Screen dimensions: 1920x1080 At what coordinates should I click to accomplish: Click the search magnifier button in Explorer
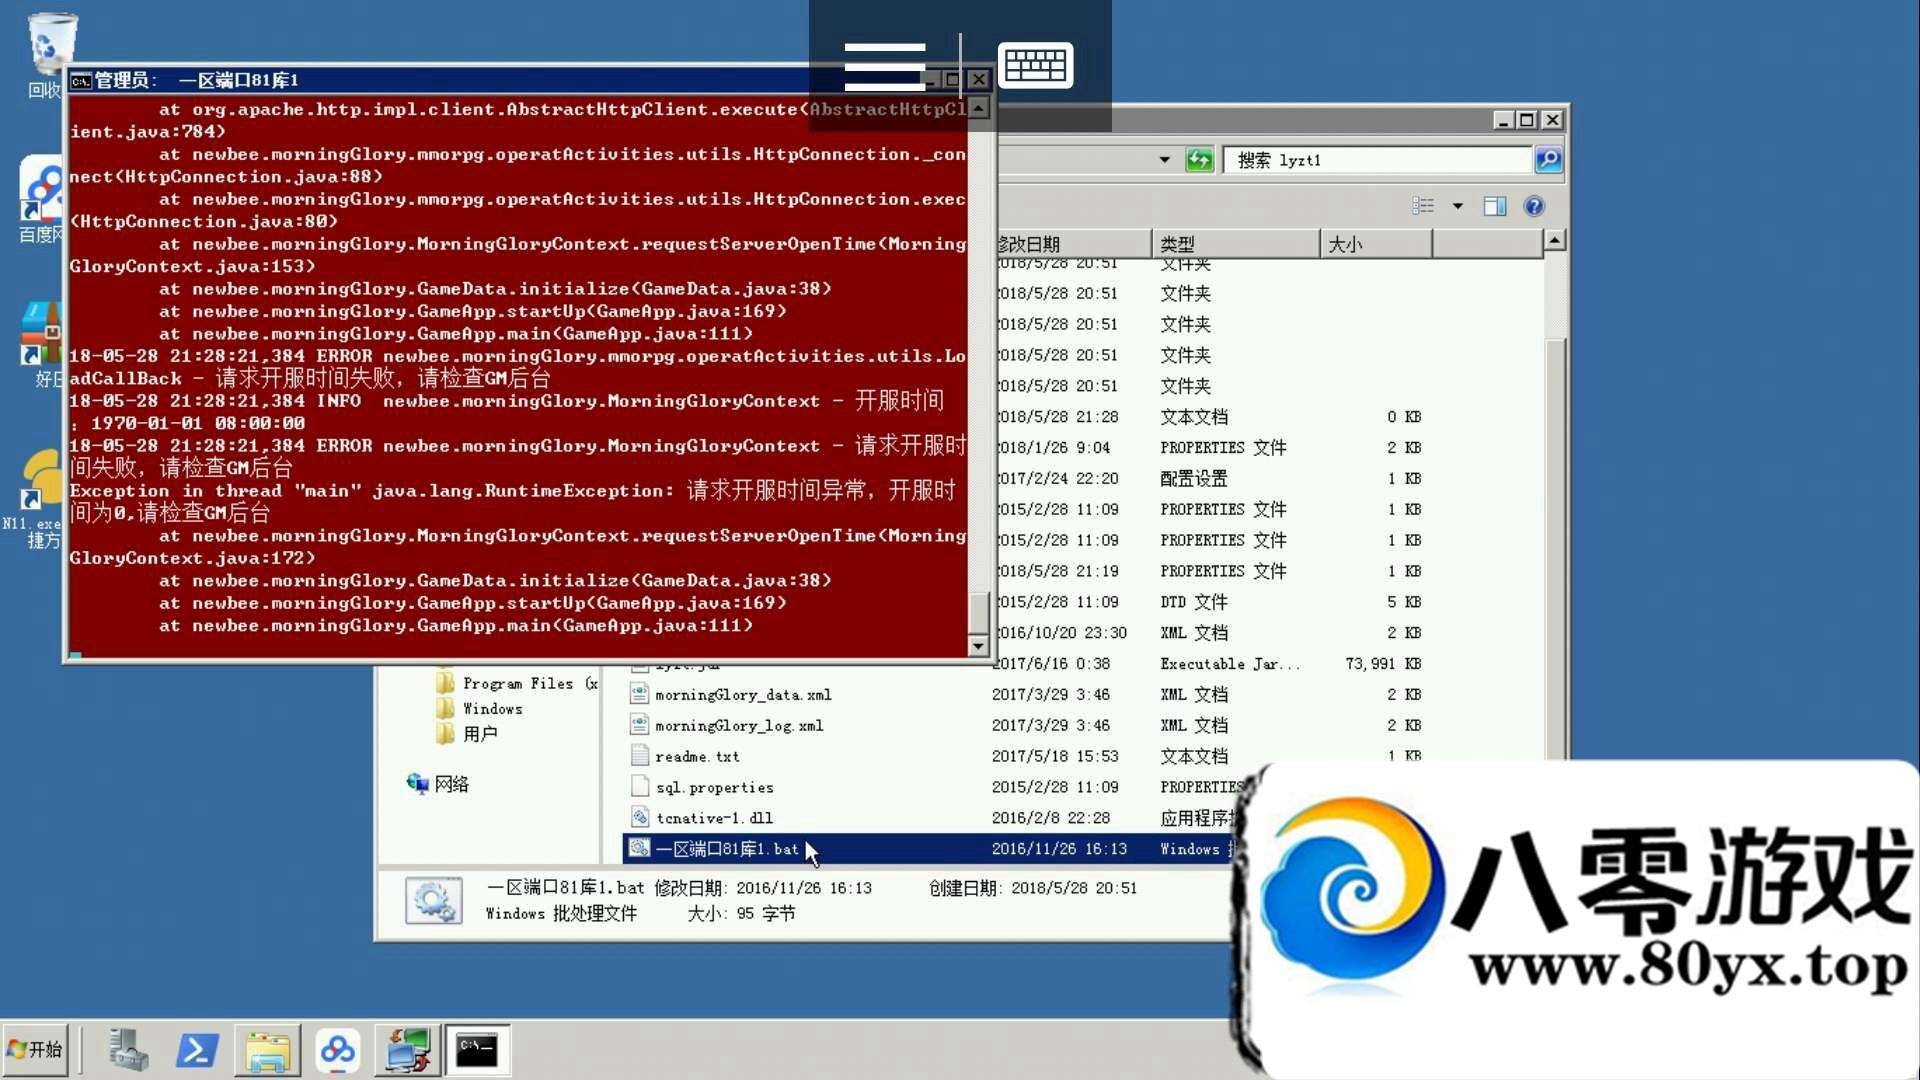(x=1548, y=160)
